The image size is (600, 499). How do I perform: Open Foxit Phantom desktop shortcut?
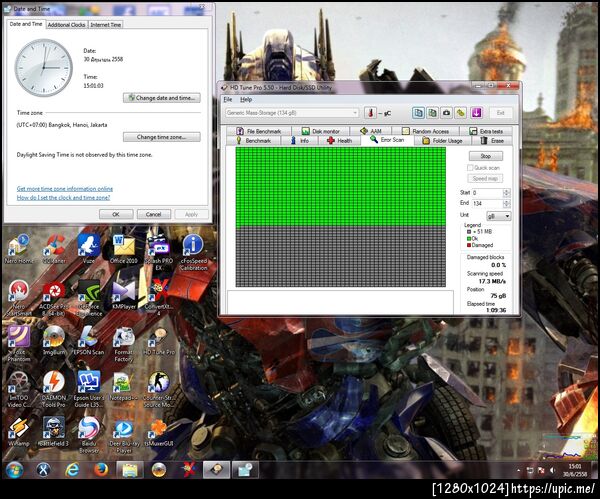18,344
